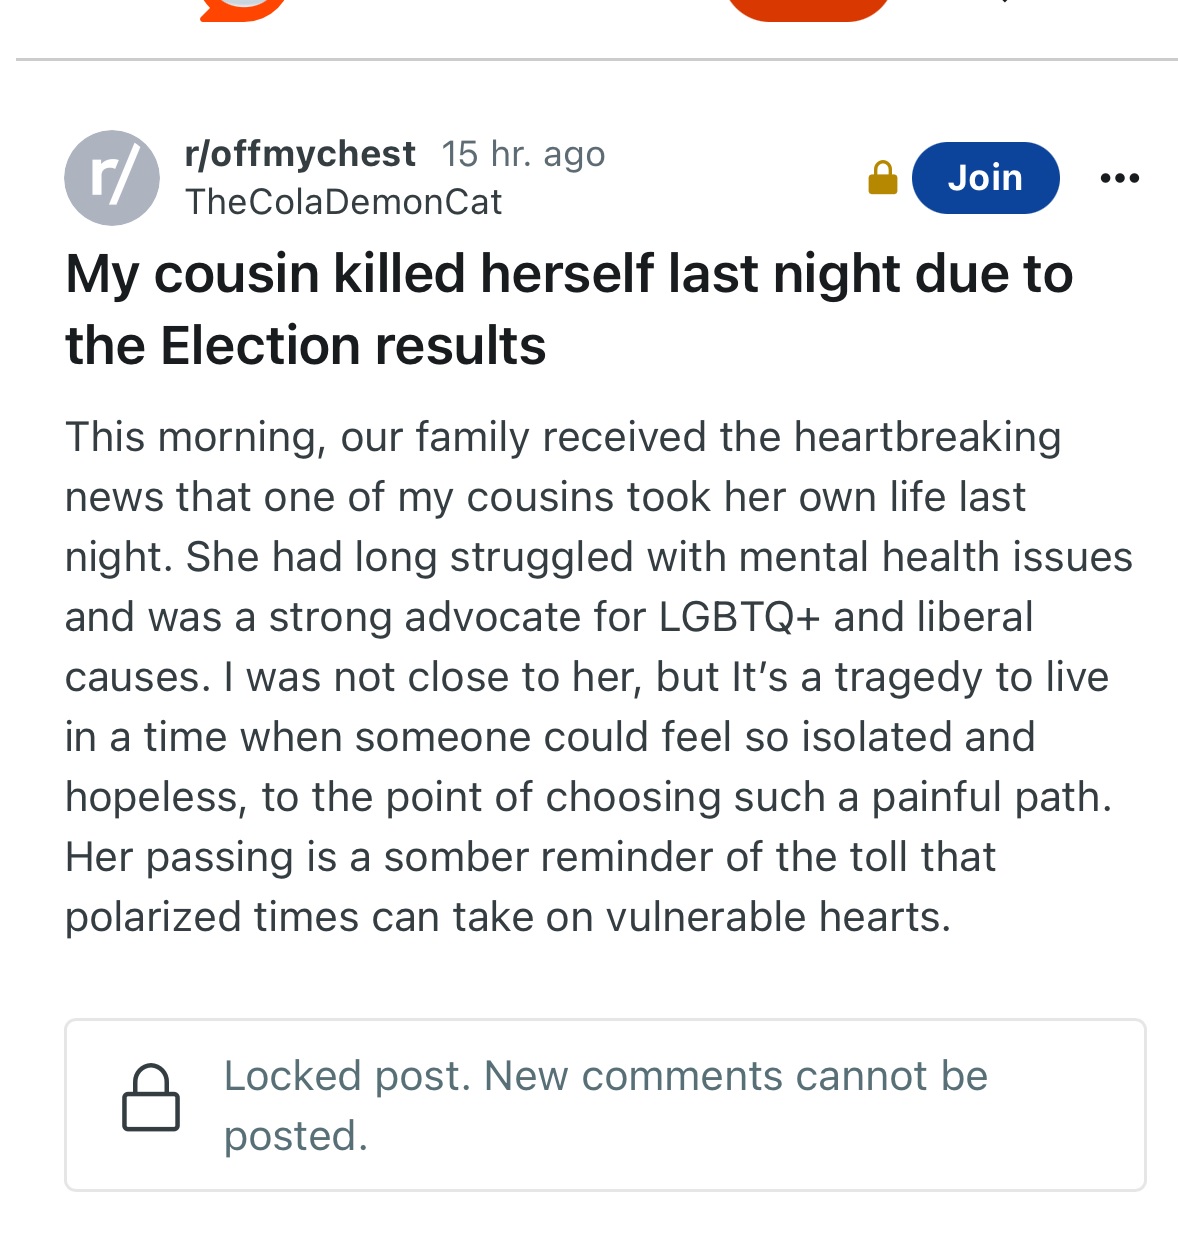1178x1240 pixels.
Task: Click the 'Locked post' notice text
Action: [x=605, y=1076]
